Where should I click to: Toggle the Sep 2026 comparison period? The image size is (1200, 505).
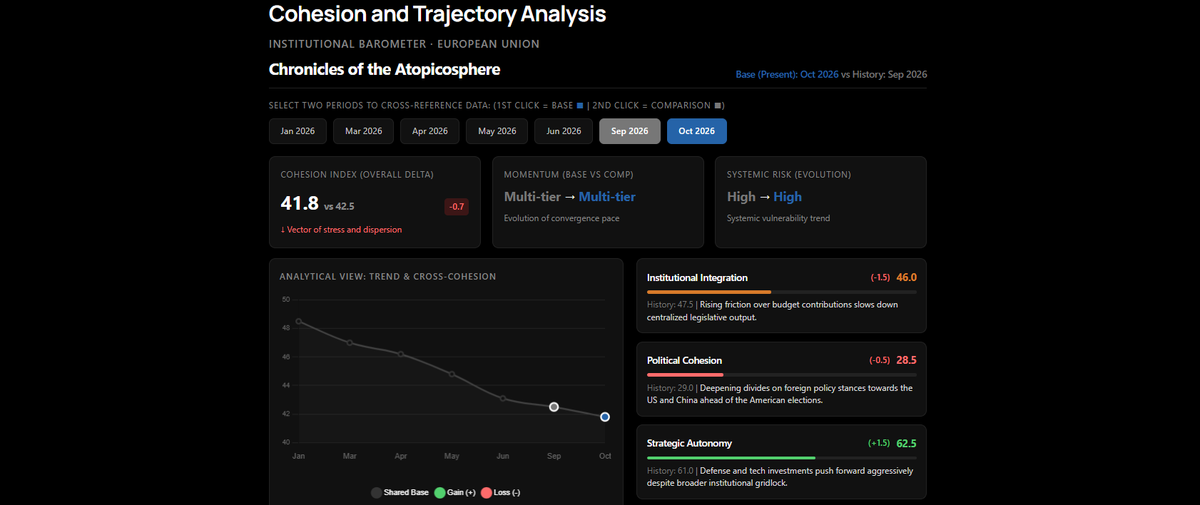(630, 131)
